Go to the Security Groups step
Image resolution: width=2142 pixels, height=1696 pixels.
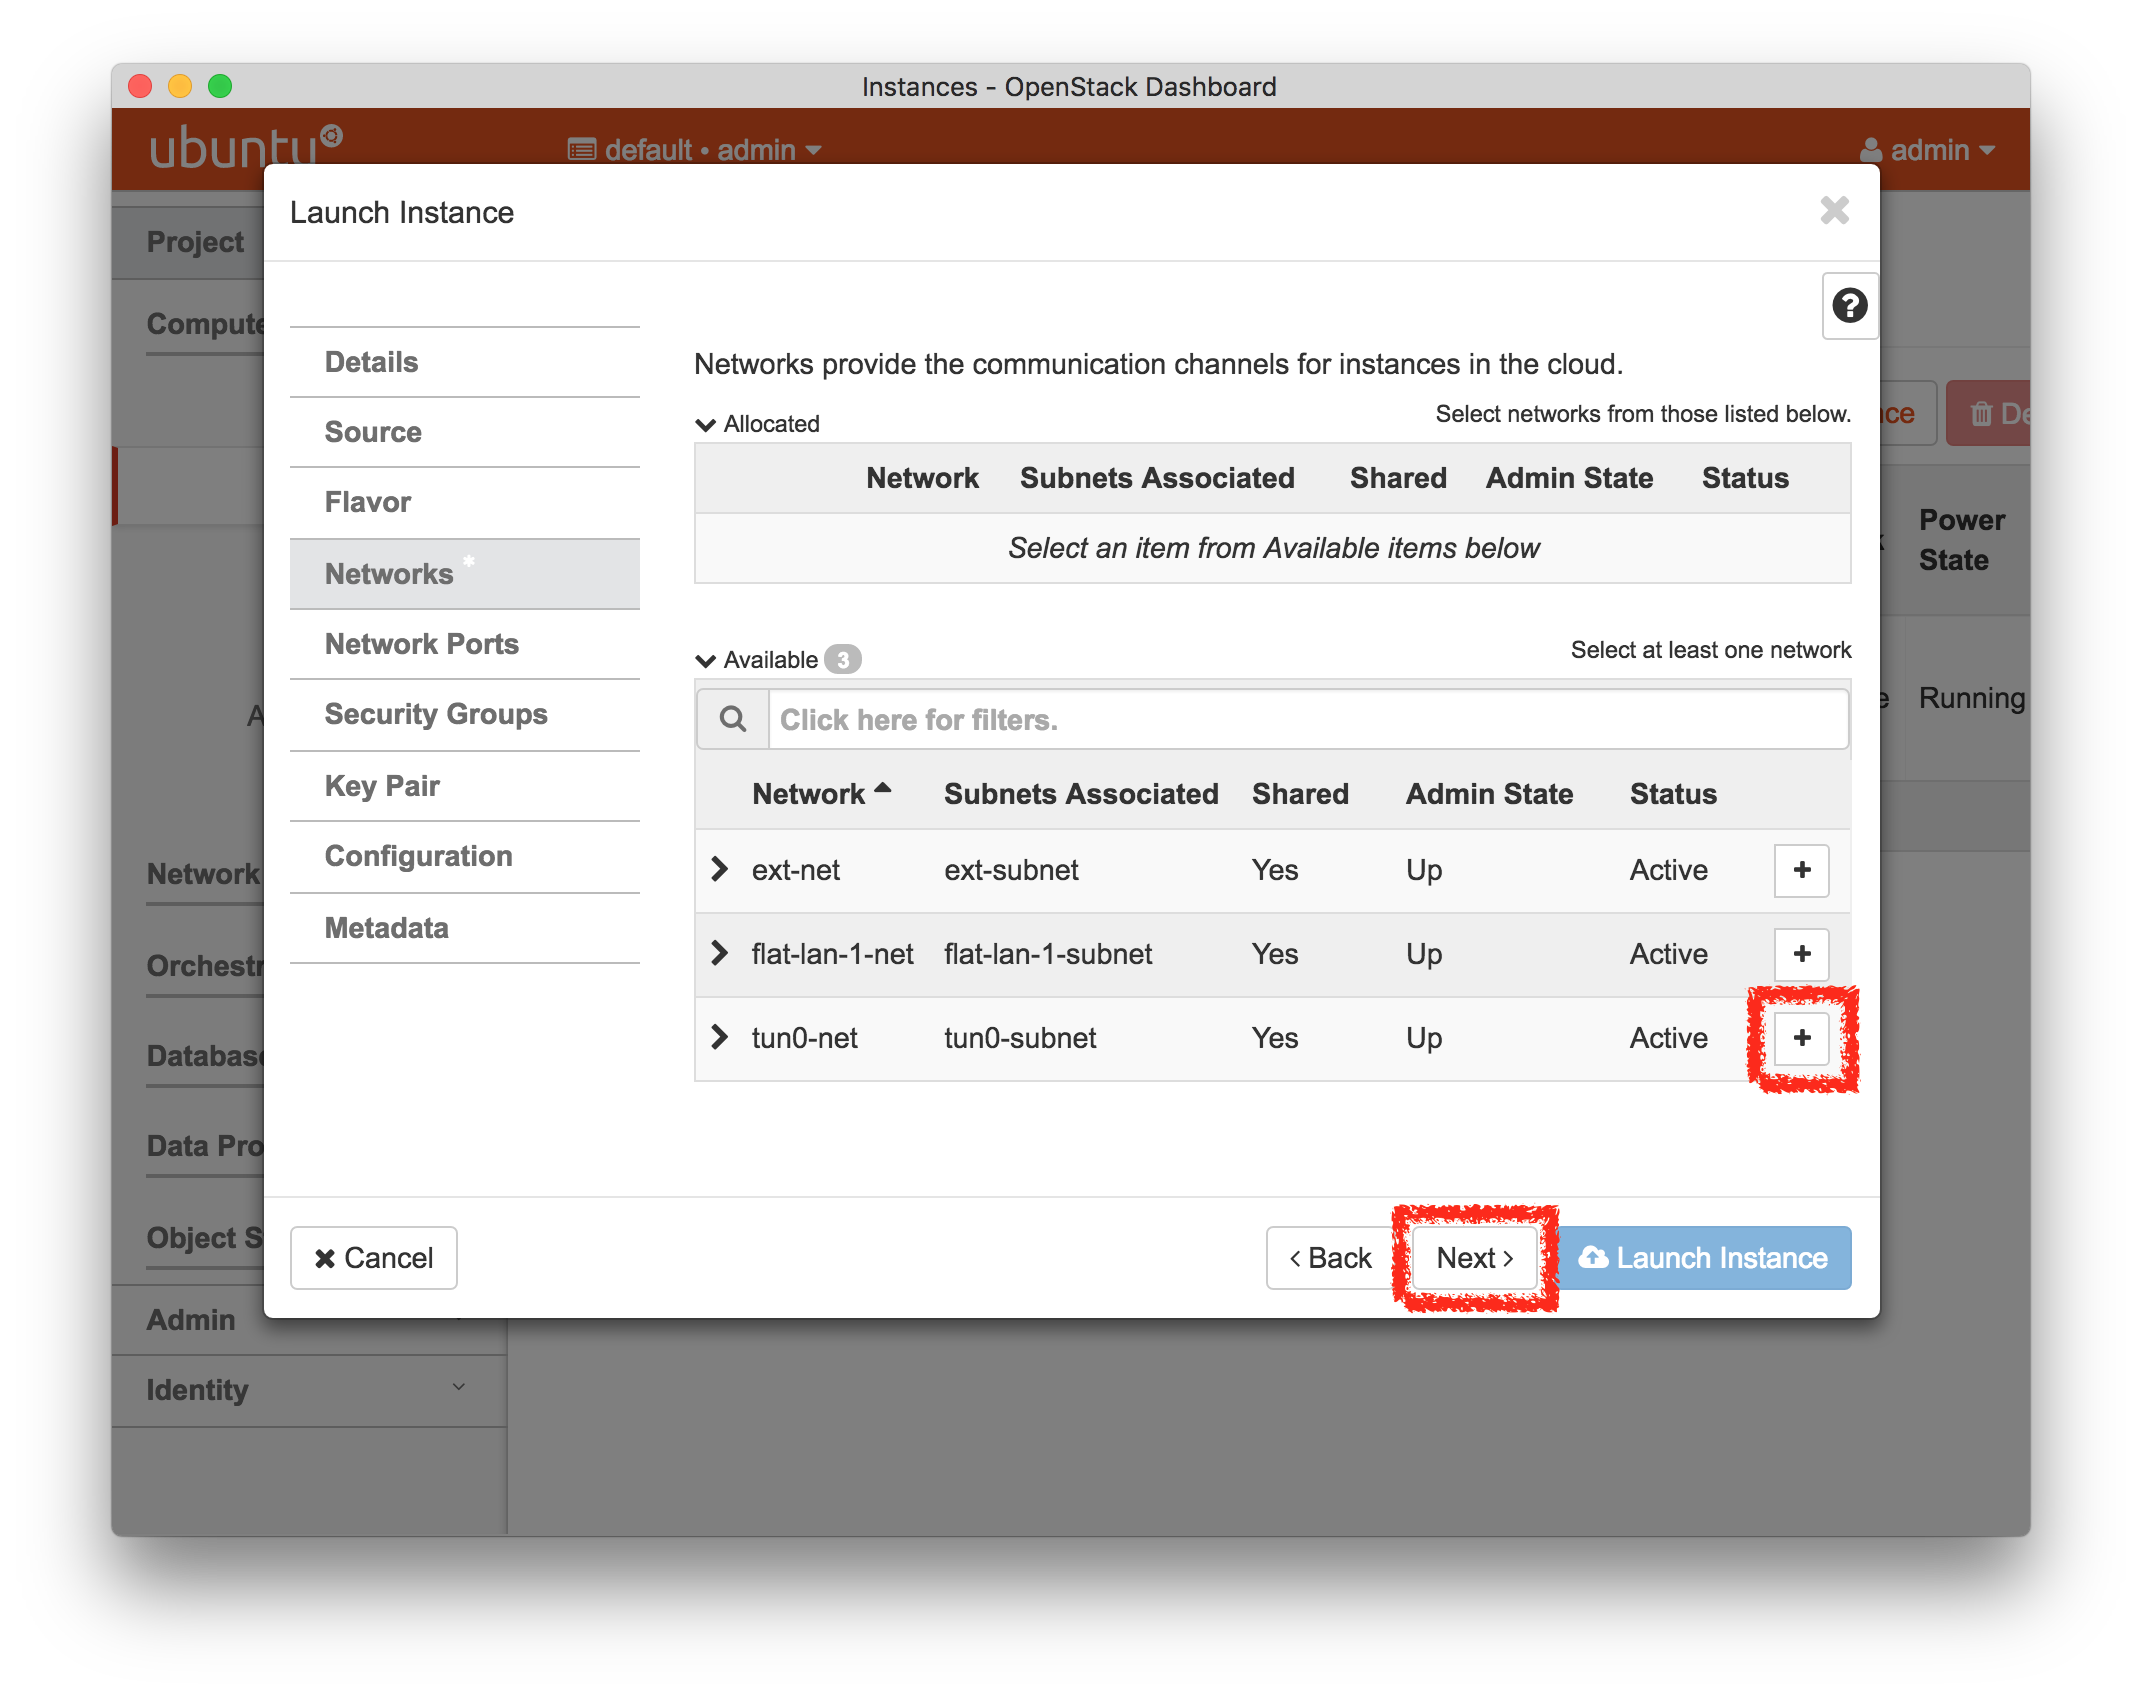coord(465,714)
